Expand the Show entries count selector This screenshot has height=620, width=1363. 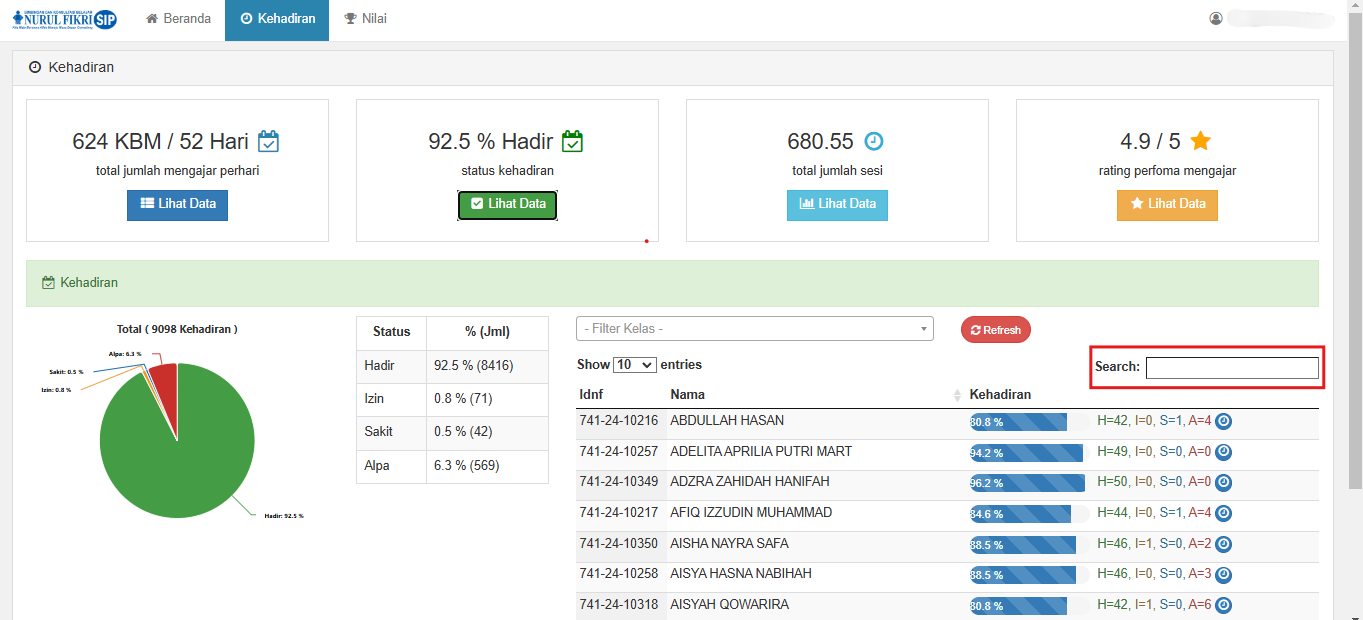[634, 365]
